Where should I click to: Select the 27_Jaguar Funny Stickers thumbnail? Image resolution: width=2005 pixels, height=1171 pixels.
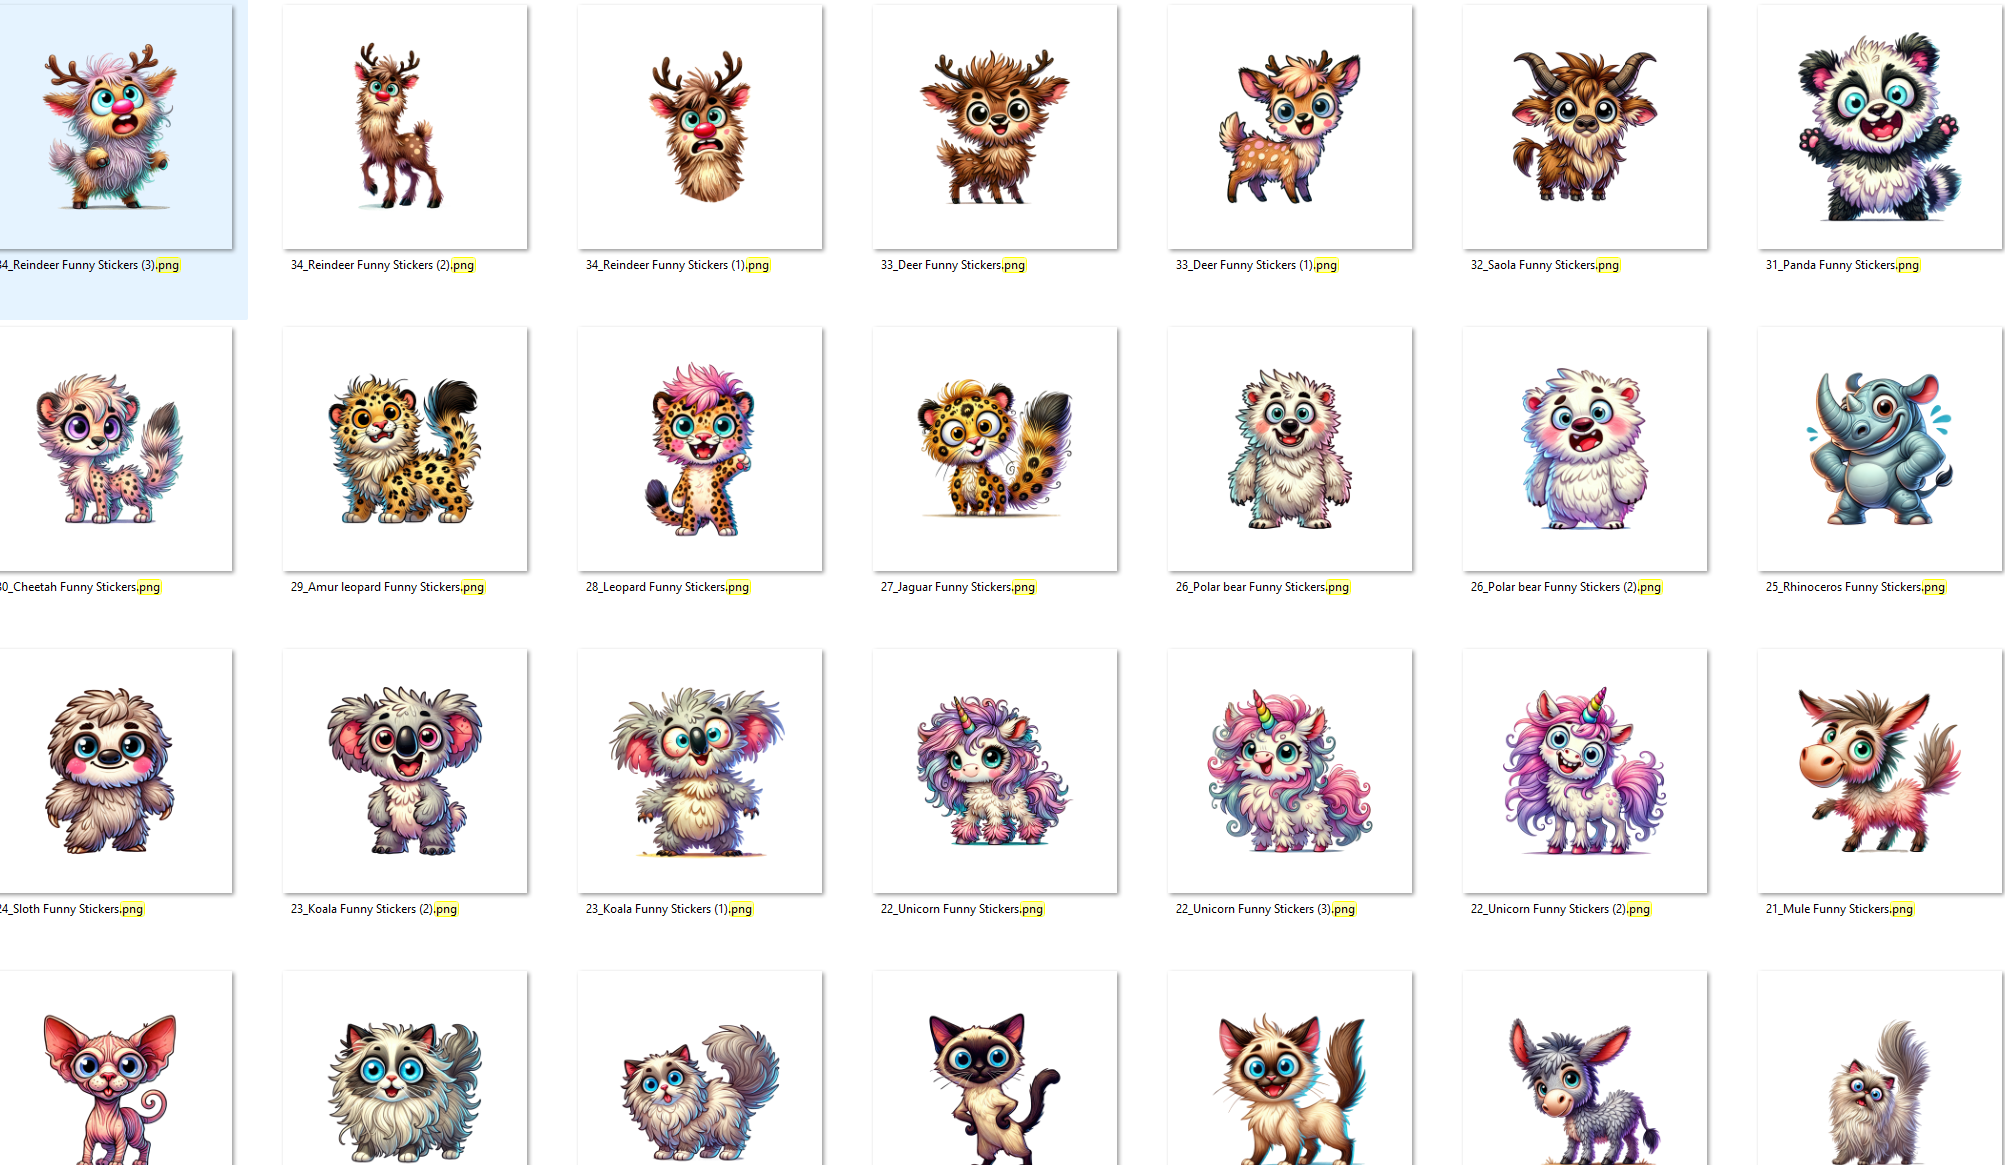point(995,449)
